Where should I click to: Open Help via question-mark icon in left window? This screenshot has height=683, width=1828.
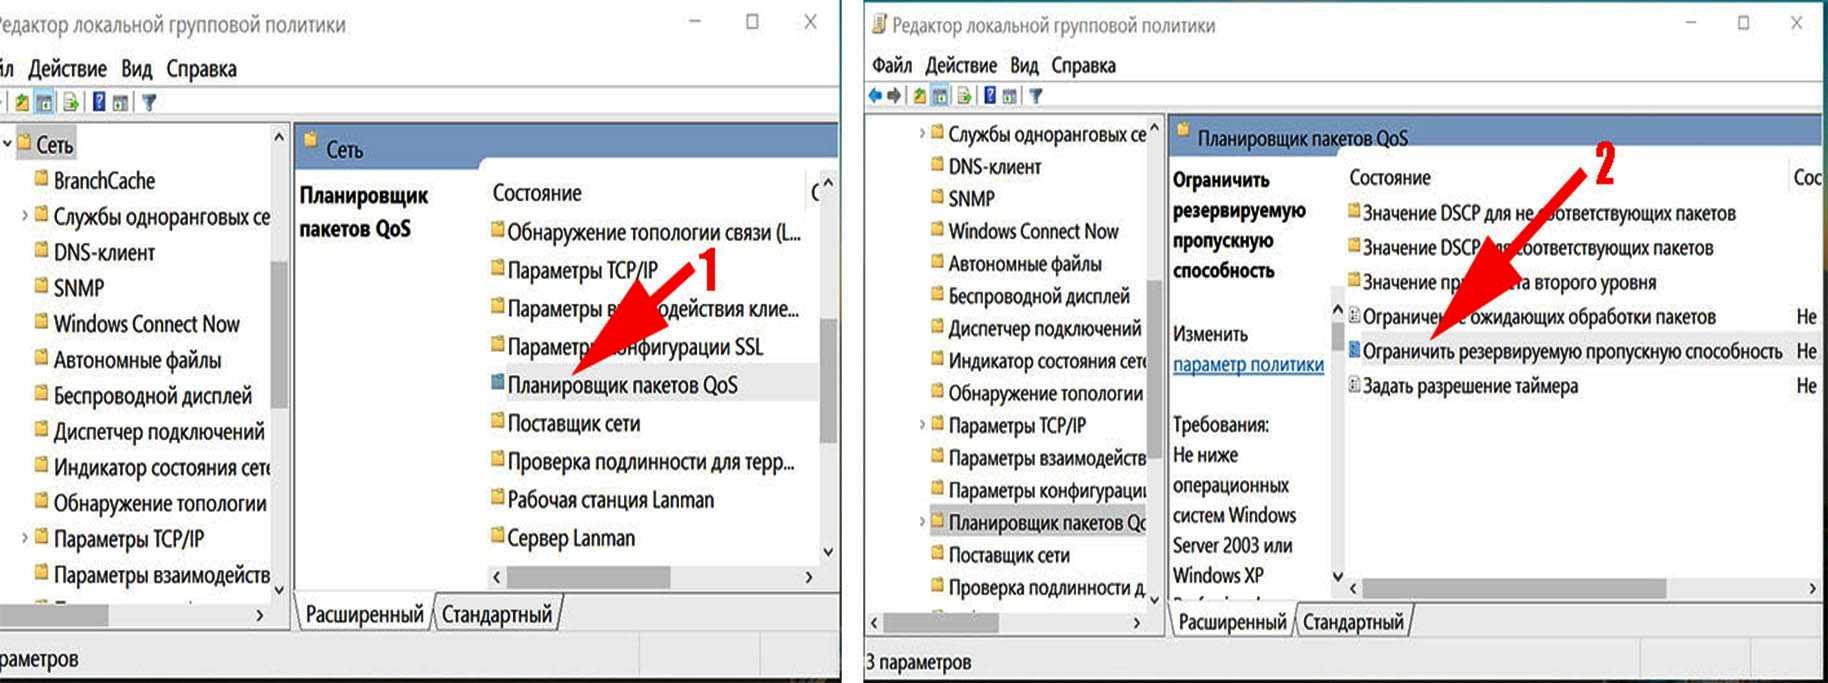coord(99,102)
